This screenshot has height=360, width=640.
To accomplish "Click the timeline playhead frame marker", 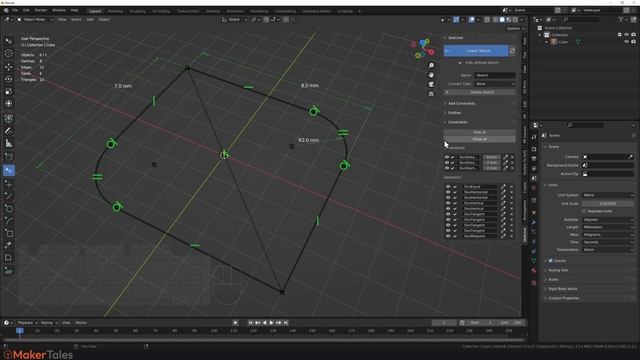I will (20, 331).
